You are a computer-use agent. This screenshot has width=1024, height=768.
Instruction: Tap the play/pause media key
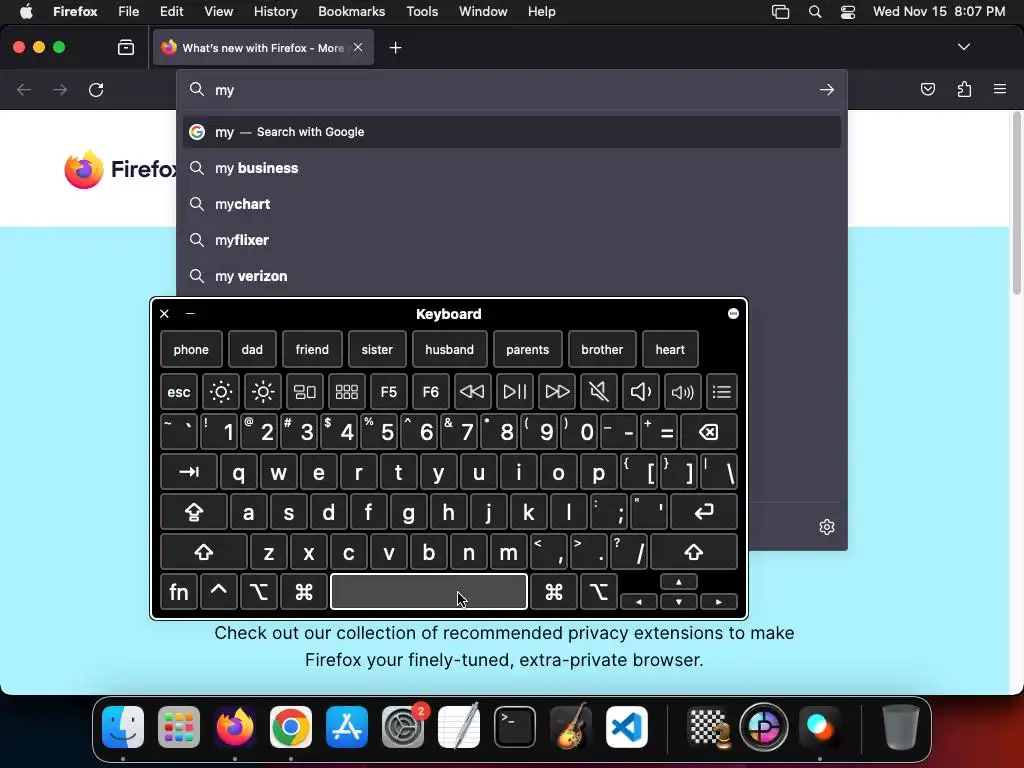(515, 392)
